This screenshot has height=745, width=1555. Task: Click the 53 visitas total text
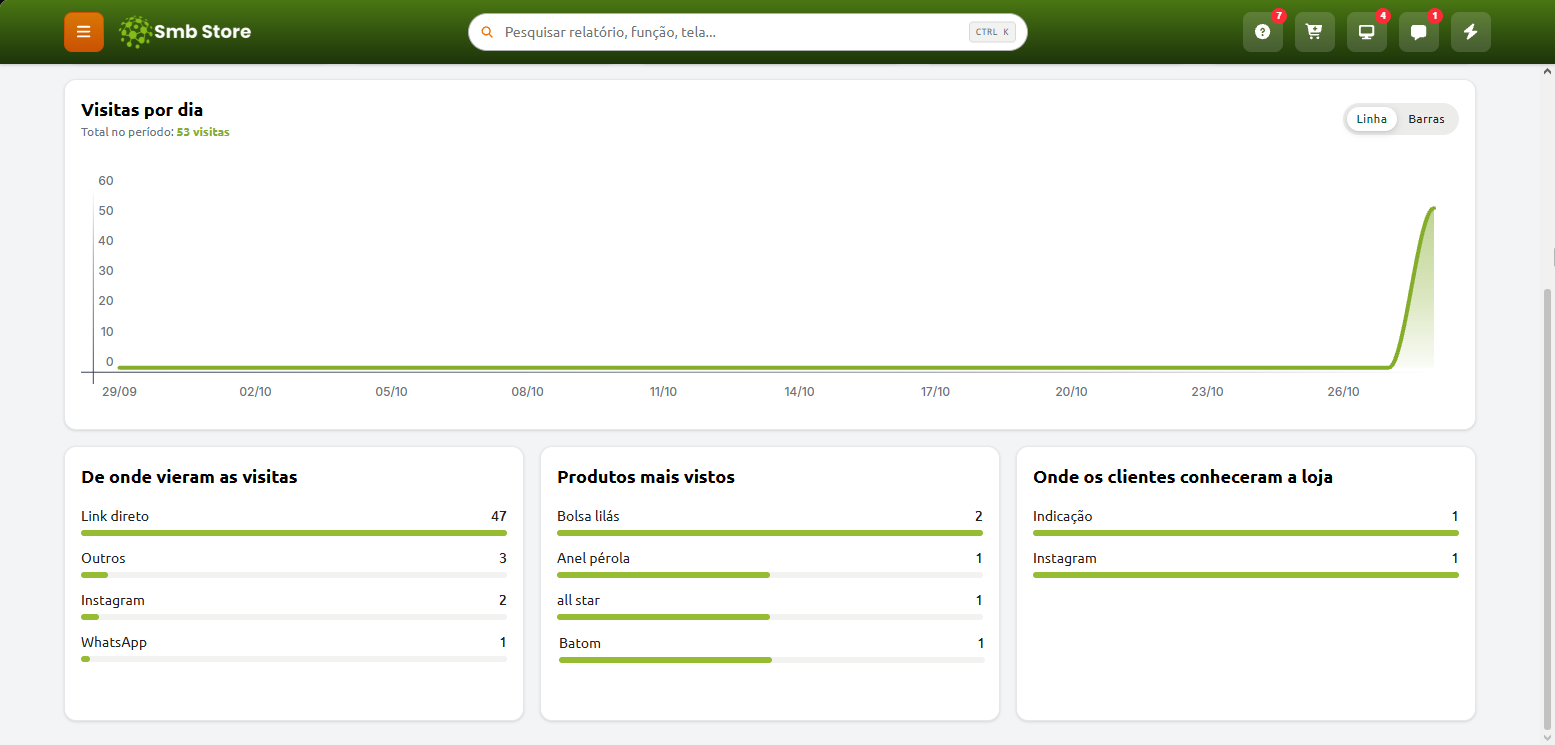pos(203,132)
